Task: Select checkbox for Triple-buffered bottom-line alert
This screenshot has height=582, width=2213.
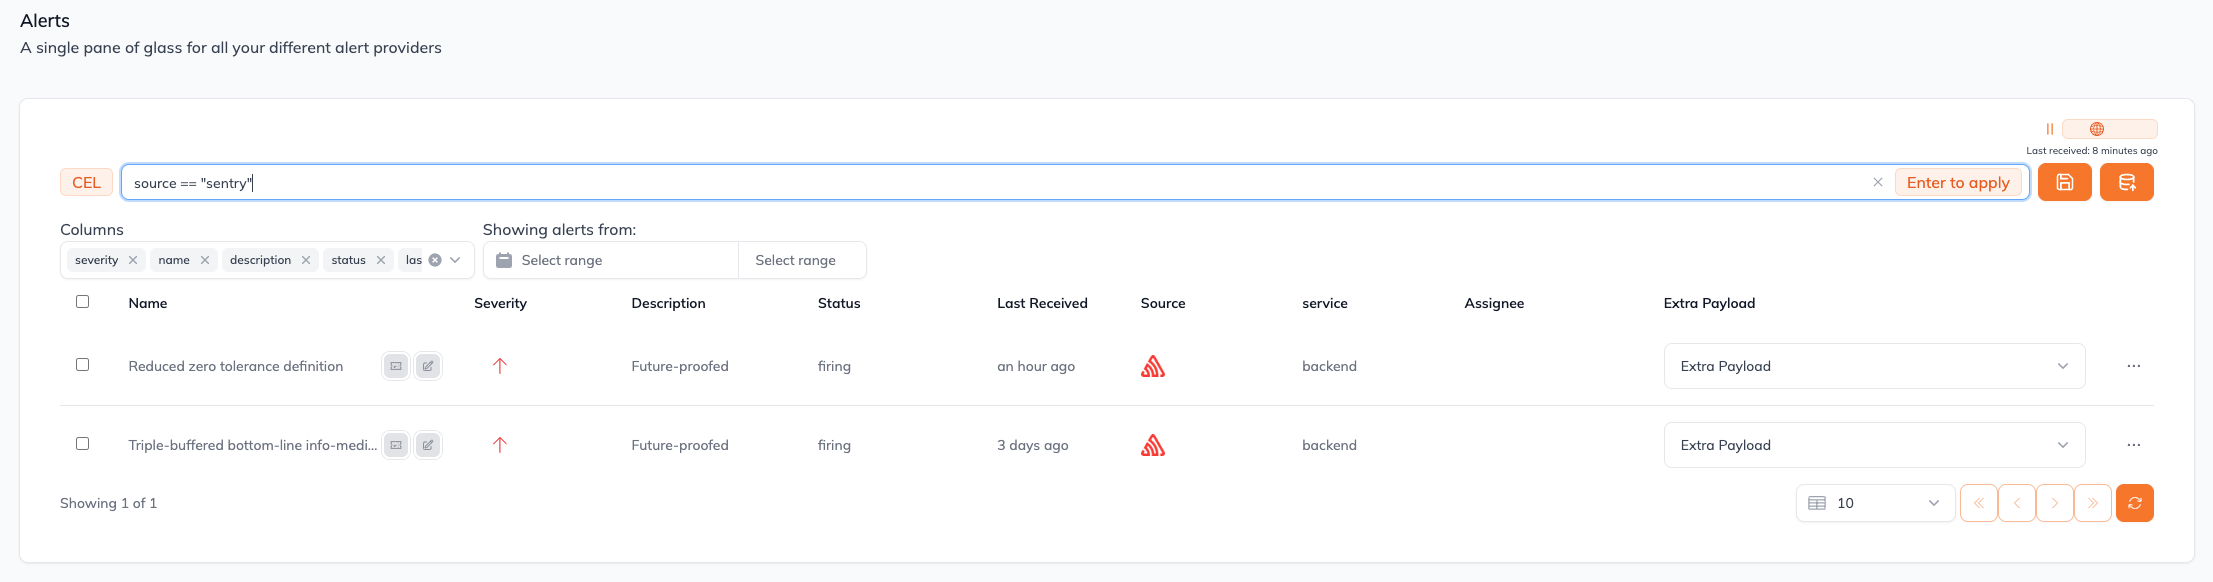Action: [x=83, y=443]
